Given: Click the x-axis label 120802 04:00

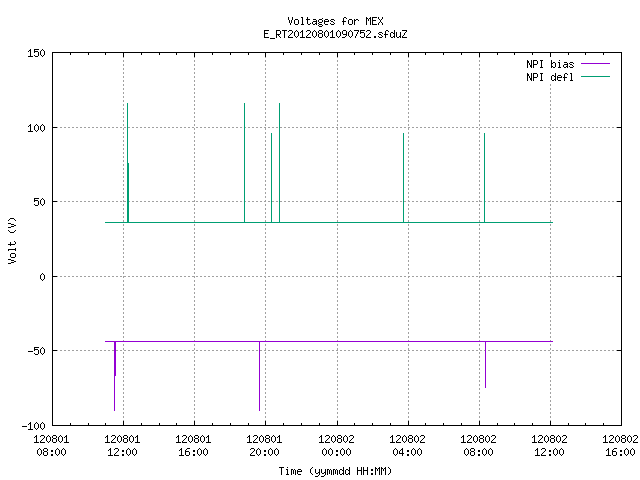Looking at the screenshot, I should point(407,446).
